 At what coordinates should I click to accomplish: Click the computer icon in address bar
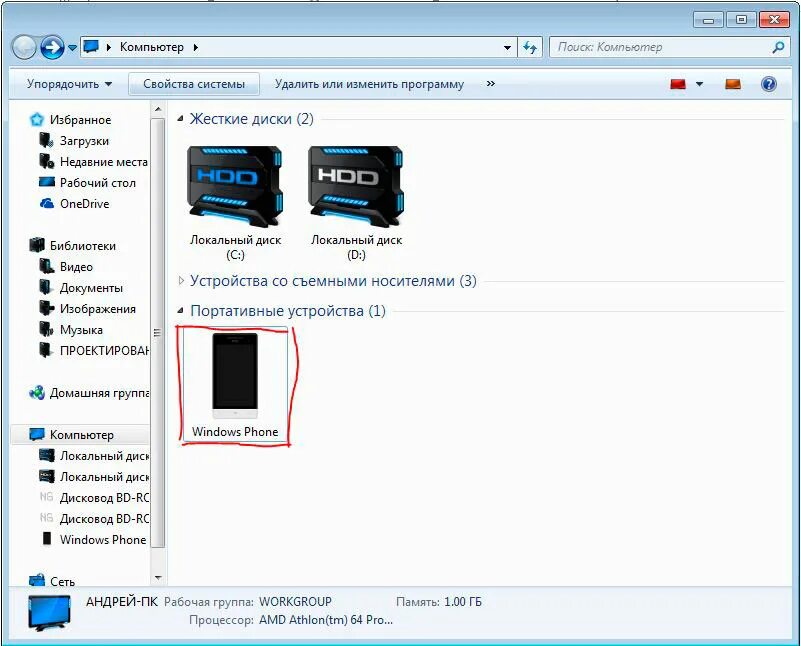[91, 46]
